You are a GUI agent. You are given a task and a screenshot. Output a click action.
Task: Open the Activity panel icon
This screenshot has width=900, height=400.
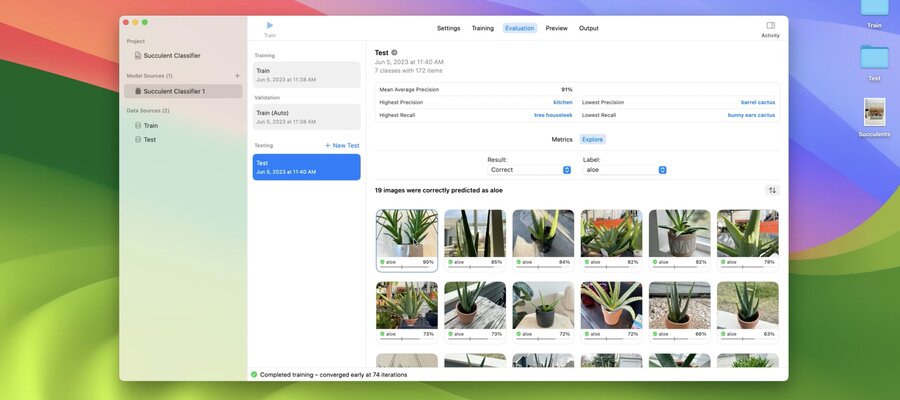point(770,25)
